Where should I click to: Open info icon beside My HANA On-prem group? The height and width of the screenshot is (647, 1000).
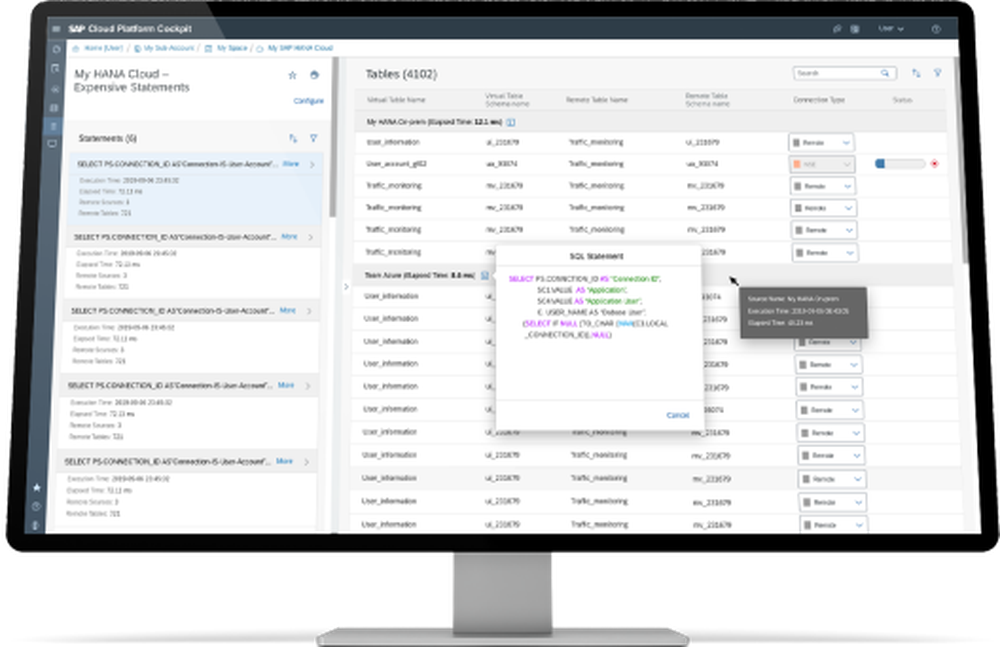click(x=511, y=122)
